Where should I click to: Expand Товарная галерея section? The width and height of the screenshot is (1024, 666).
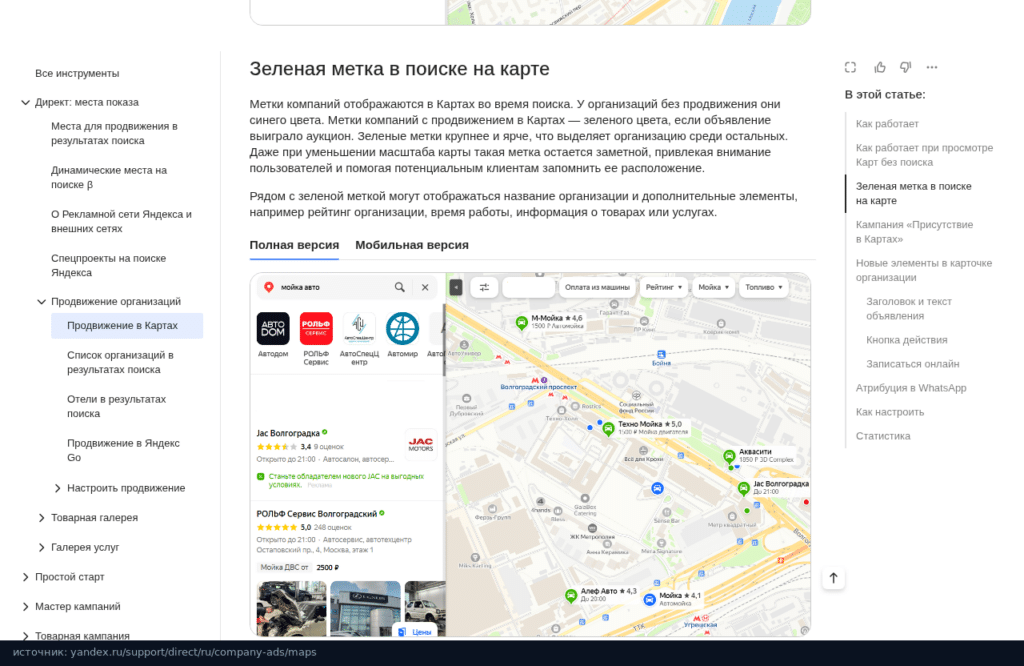click(41, 518)
